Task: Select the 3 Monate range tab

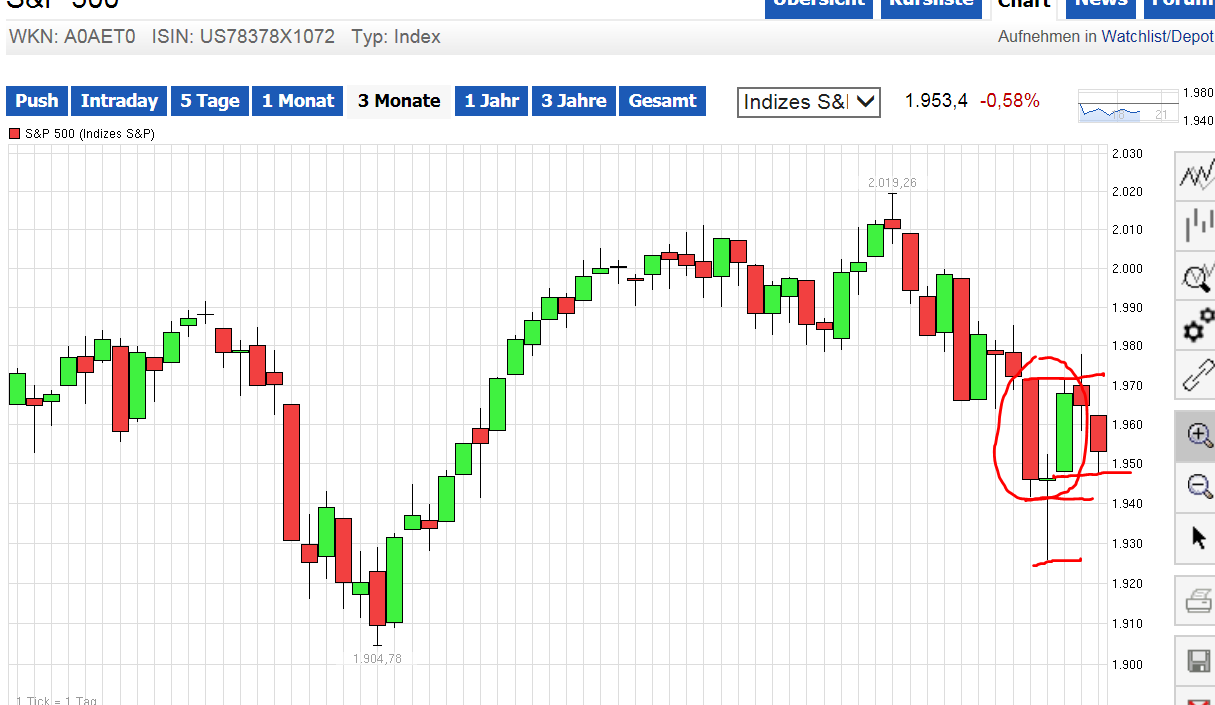Action: pos(399,101)
